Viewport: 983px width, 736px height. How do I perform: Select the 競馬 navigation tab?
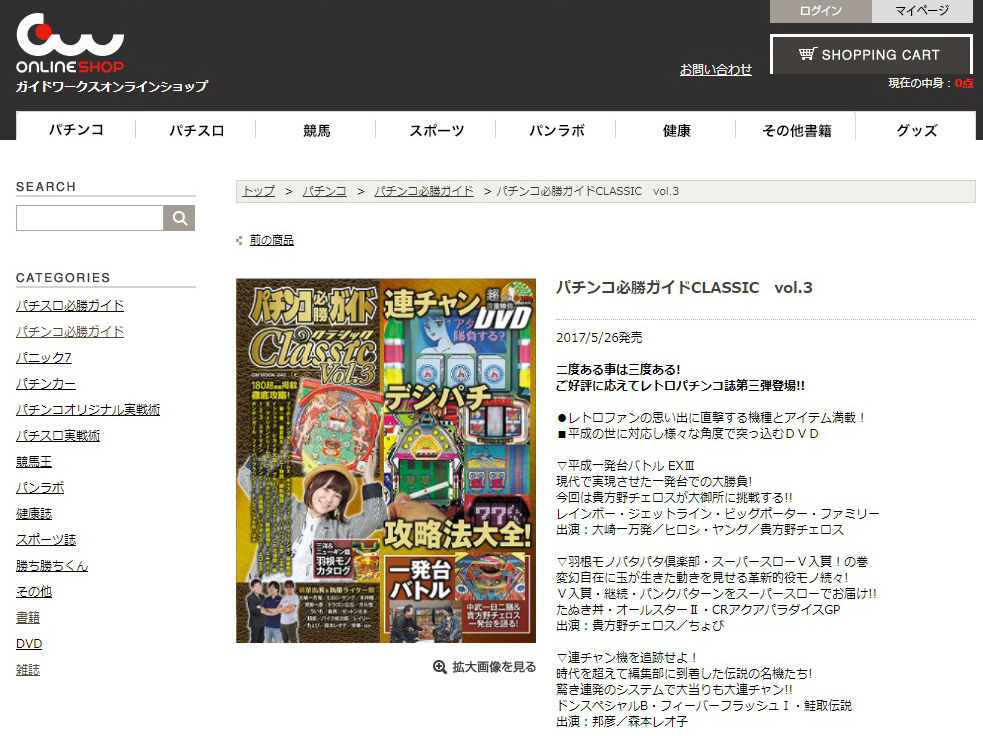pyautogui.click(x=316, y=130)
